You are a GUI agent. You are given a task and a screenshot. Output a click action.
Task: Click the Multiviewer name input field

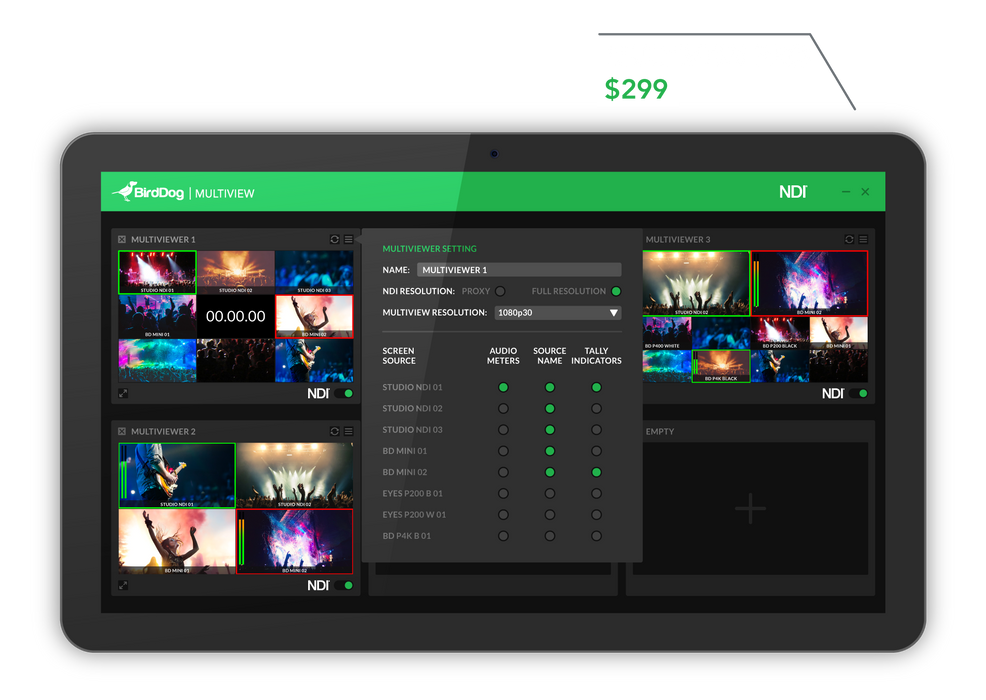(x=518, y=270)
